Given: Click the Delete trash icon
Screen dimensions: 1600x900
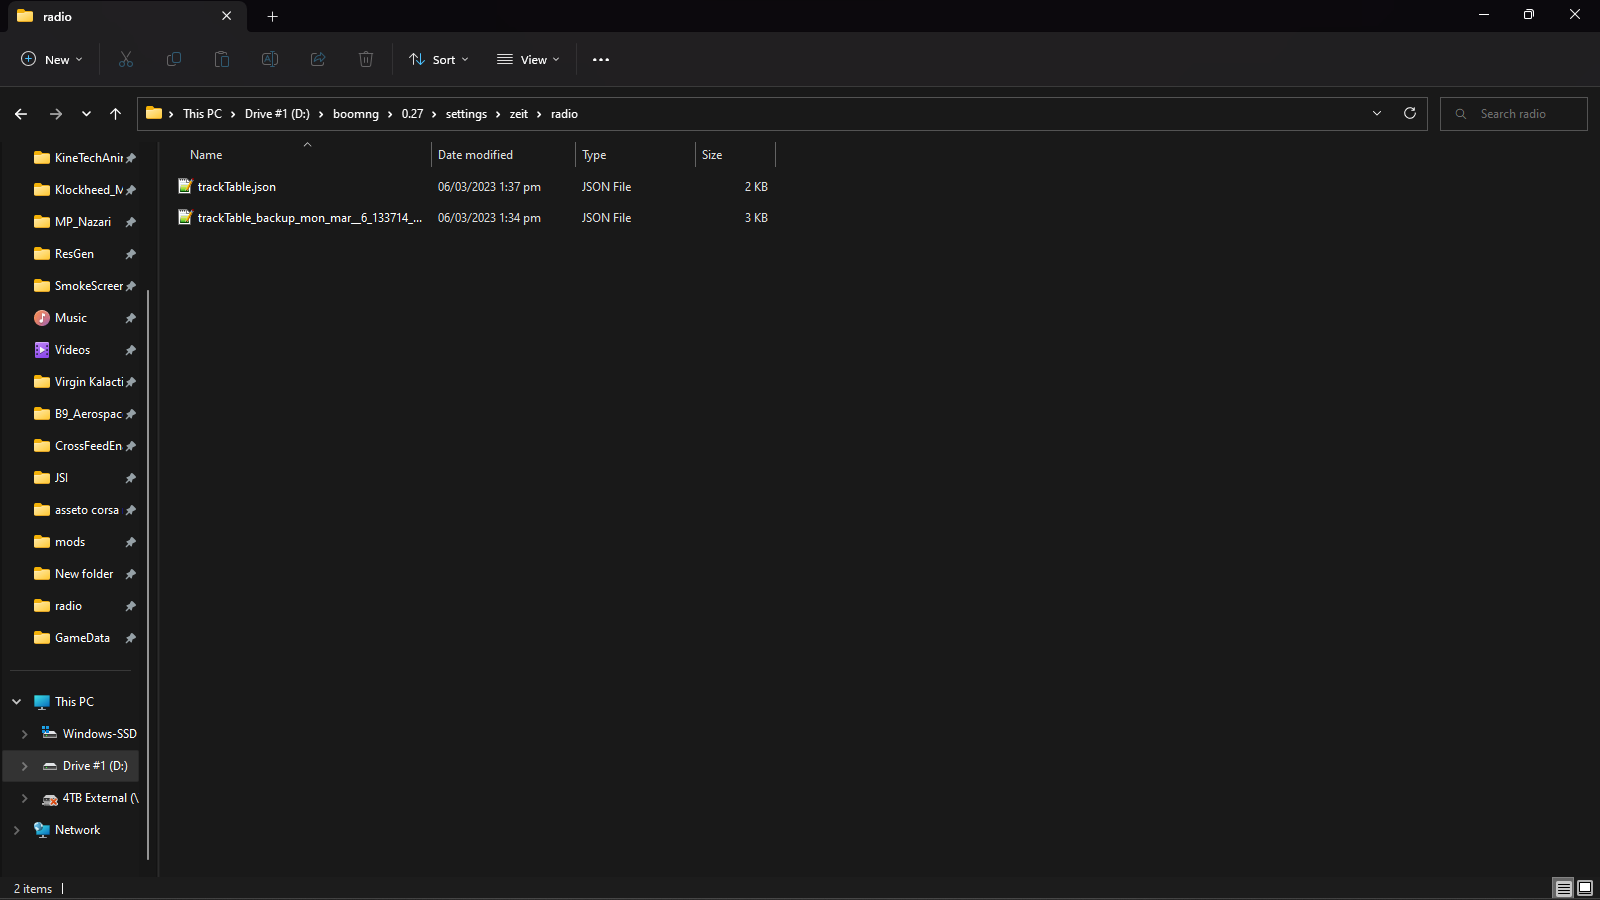Looking at the screenshot, I should click(x=366, y=60).
